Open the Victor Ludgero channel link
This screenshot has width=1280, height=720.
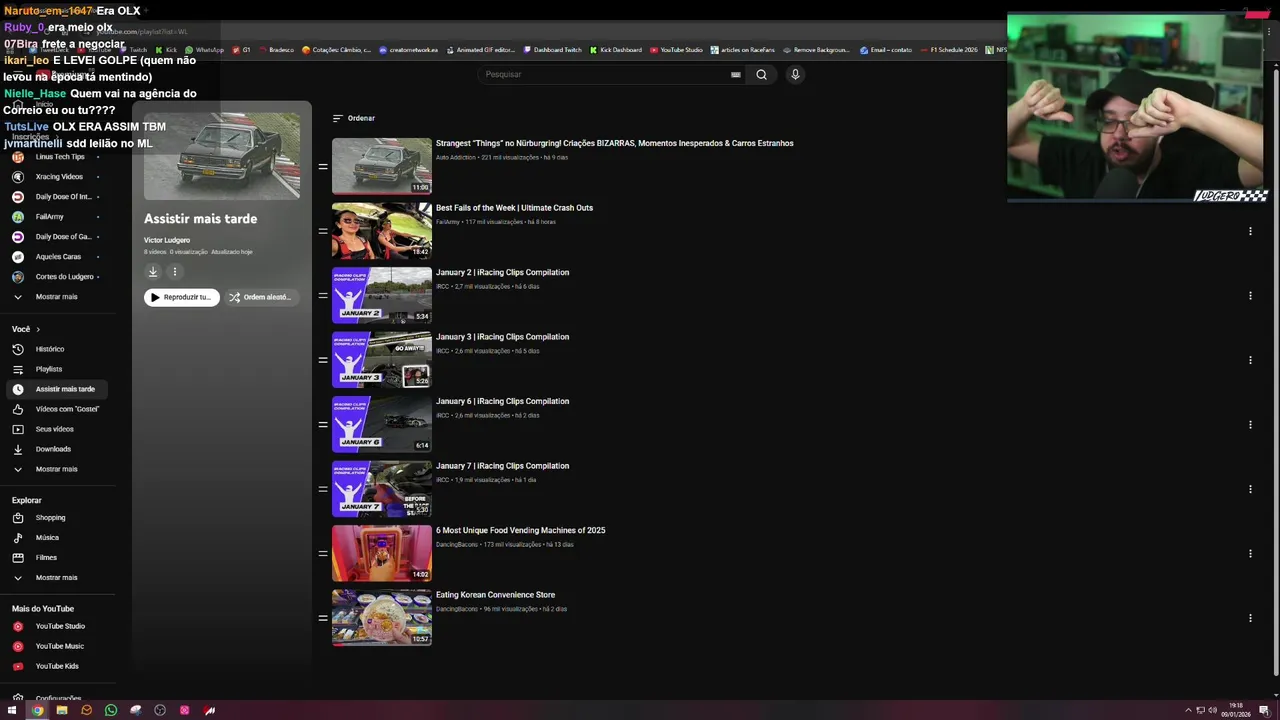(x=167, y=240)
